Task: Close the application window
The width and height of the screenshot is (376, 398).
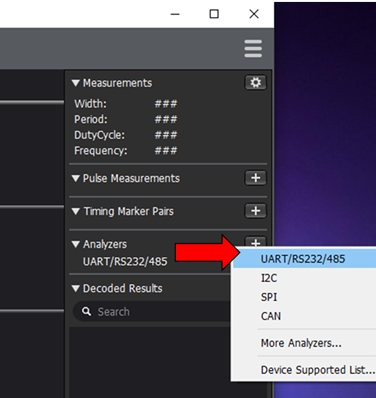Action: pyautogui.click(x=254, y=14)
